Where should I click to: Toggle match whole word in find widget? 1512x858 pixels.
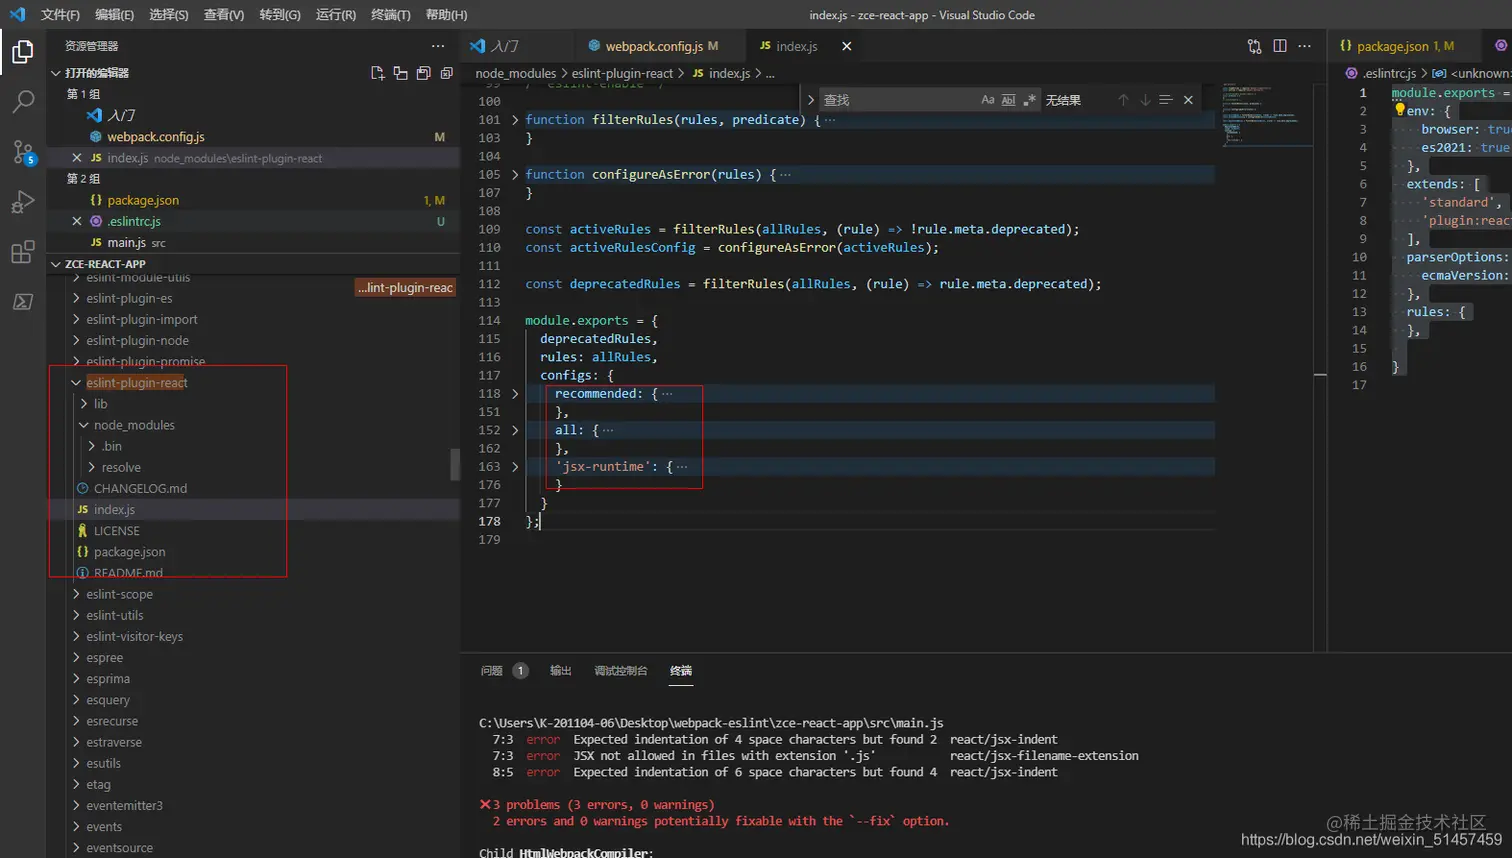[x=1008, y=100]
